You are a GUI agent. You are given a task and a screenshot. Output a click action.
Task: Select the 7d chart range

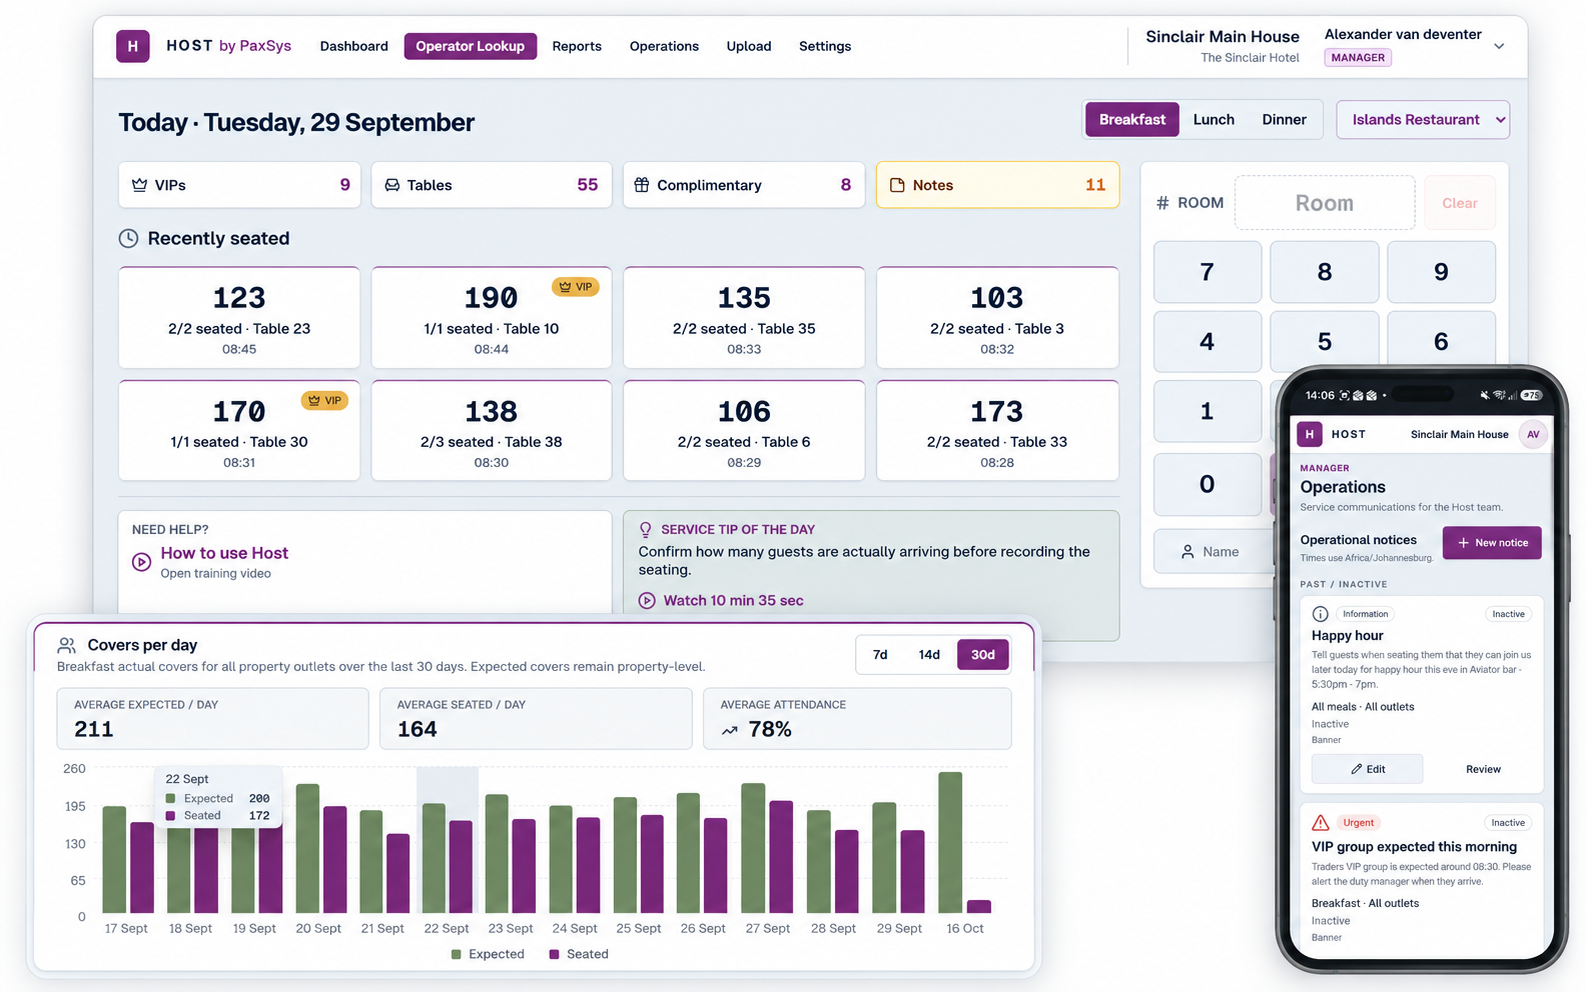click(x=880, y=654)
